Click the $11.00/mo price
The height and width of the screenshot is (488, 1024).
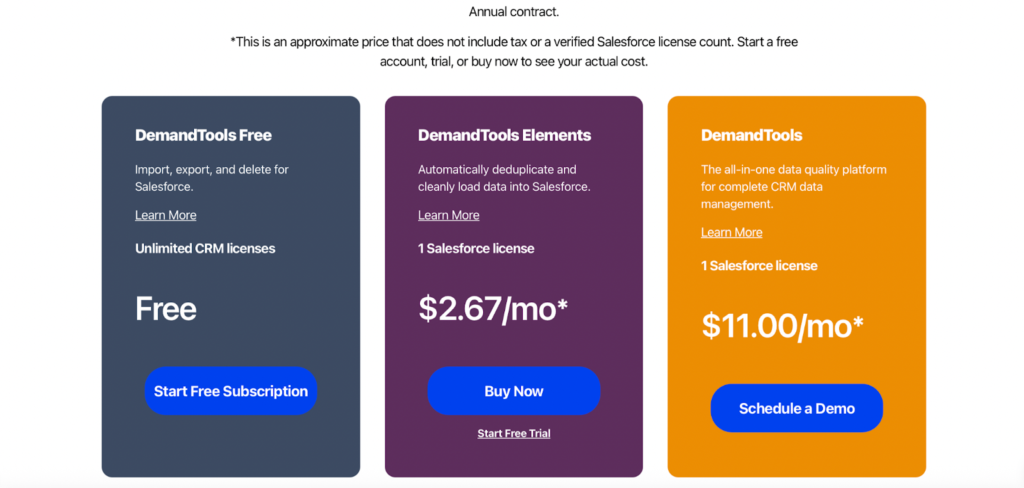pyautogui.click(x=783, y=325)
